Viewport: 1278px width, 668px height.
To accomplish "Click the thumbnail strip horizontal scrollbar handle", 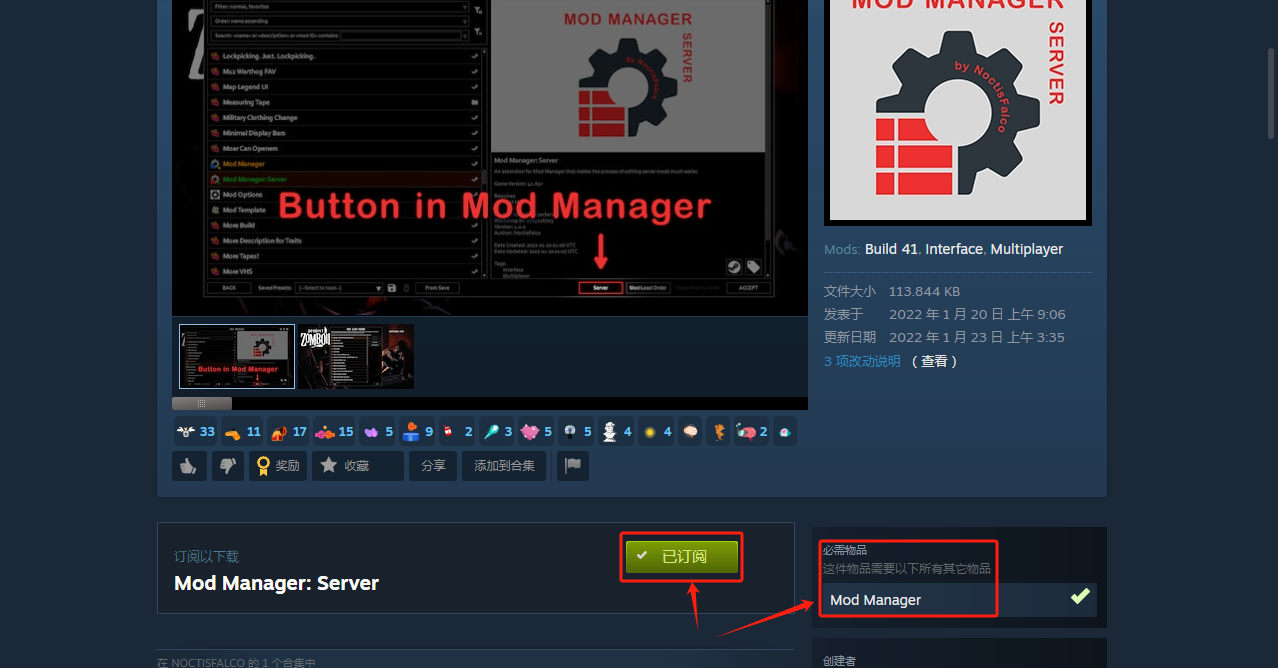I will 202,404.
